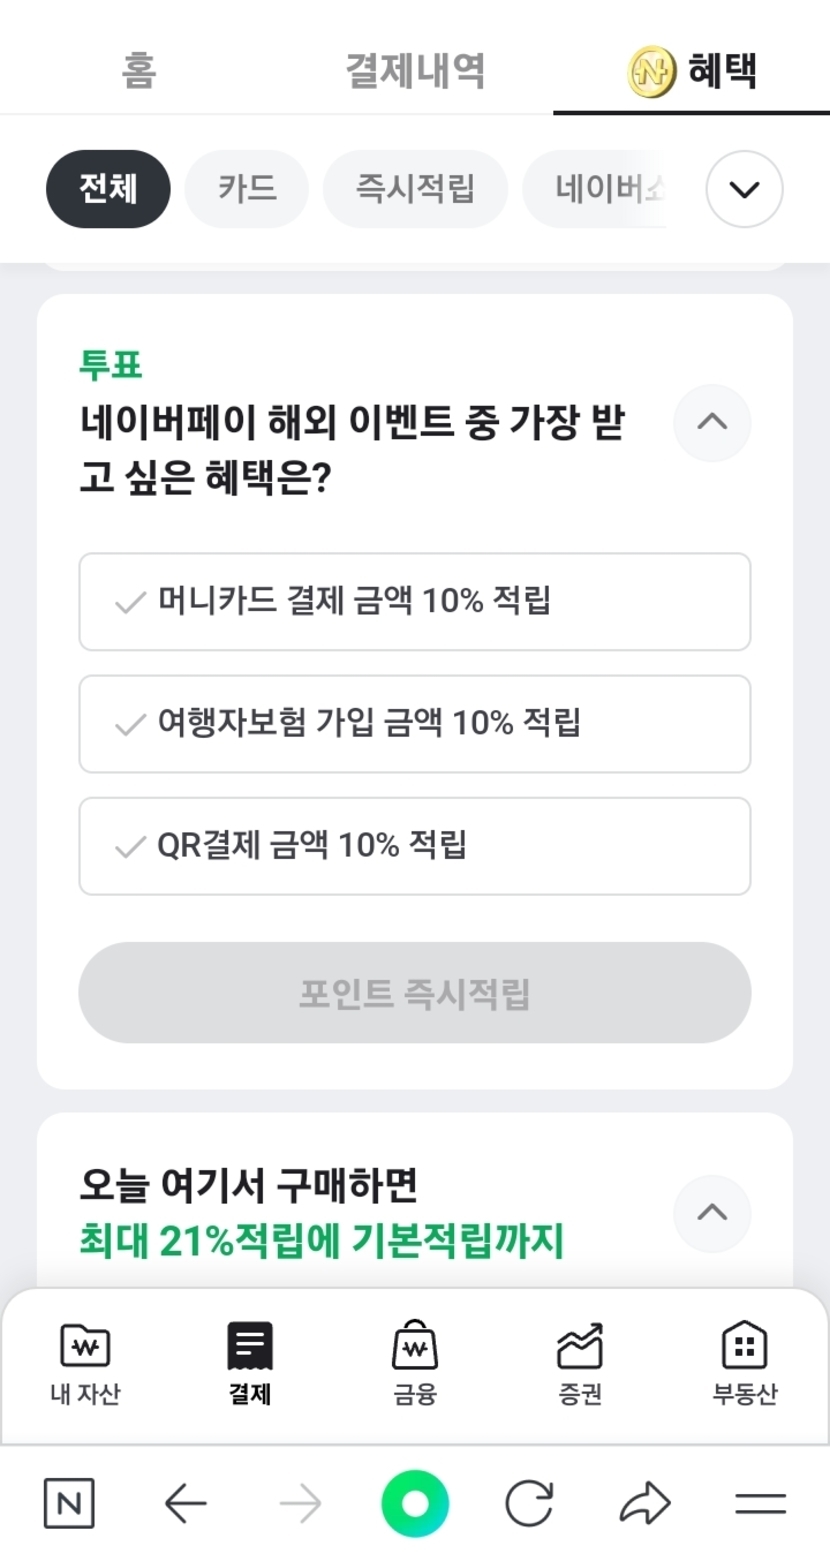
Task: Open the 내 자산 wallet icon
Action: click(x=85, y=1346)
